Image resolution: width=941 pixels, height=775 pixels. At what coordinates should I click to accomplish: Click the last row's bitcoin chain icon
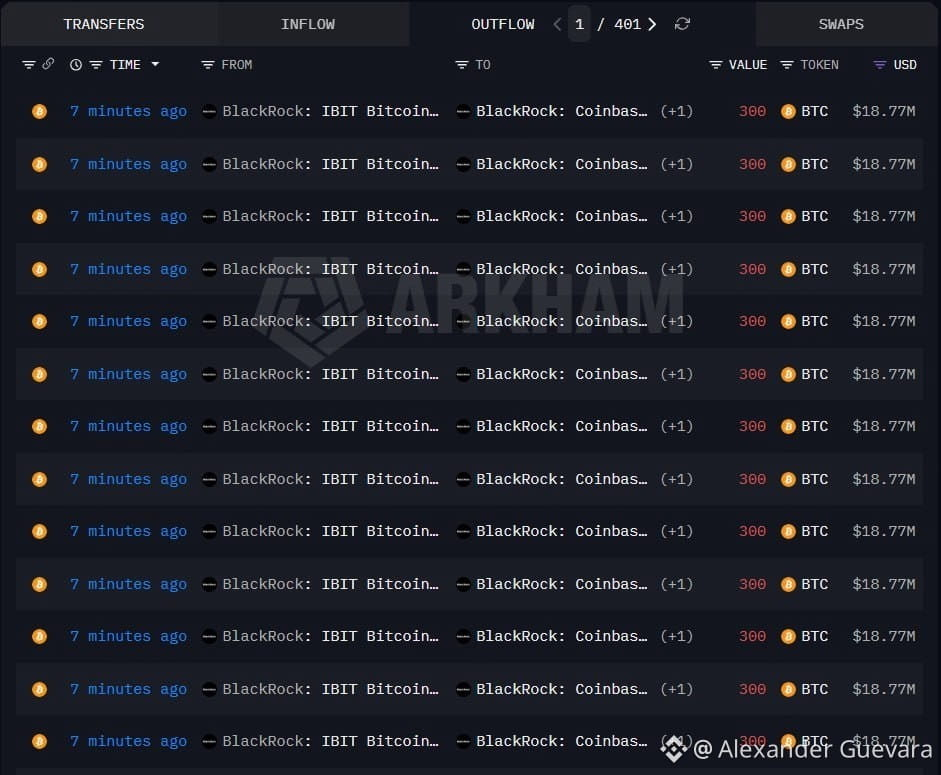[40, 741]
